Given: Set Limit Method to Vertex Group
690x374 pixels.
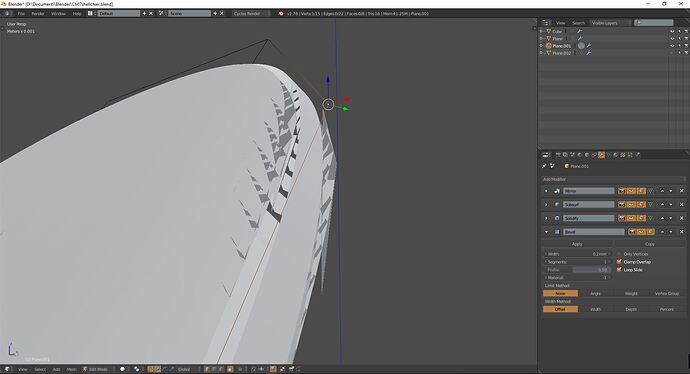Looking at the screenshot, I should point(667,293).
